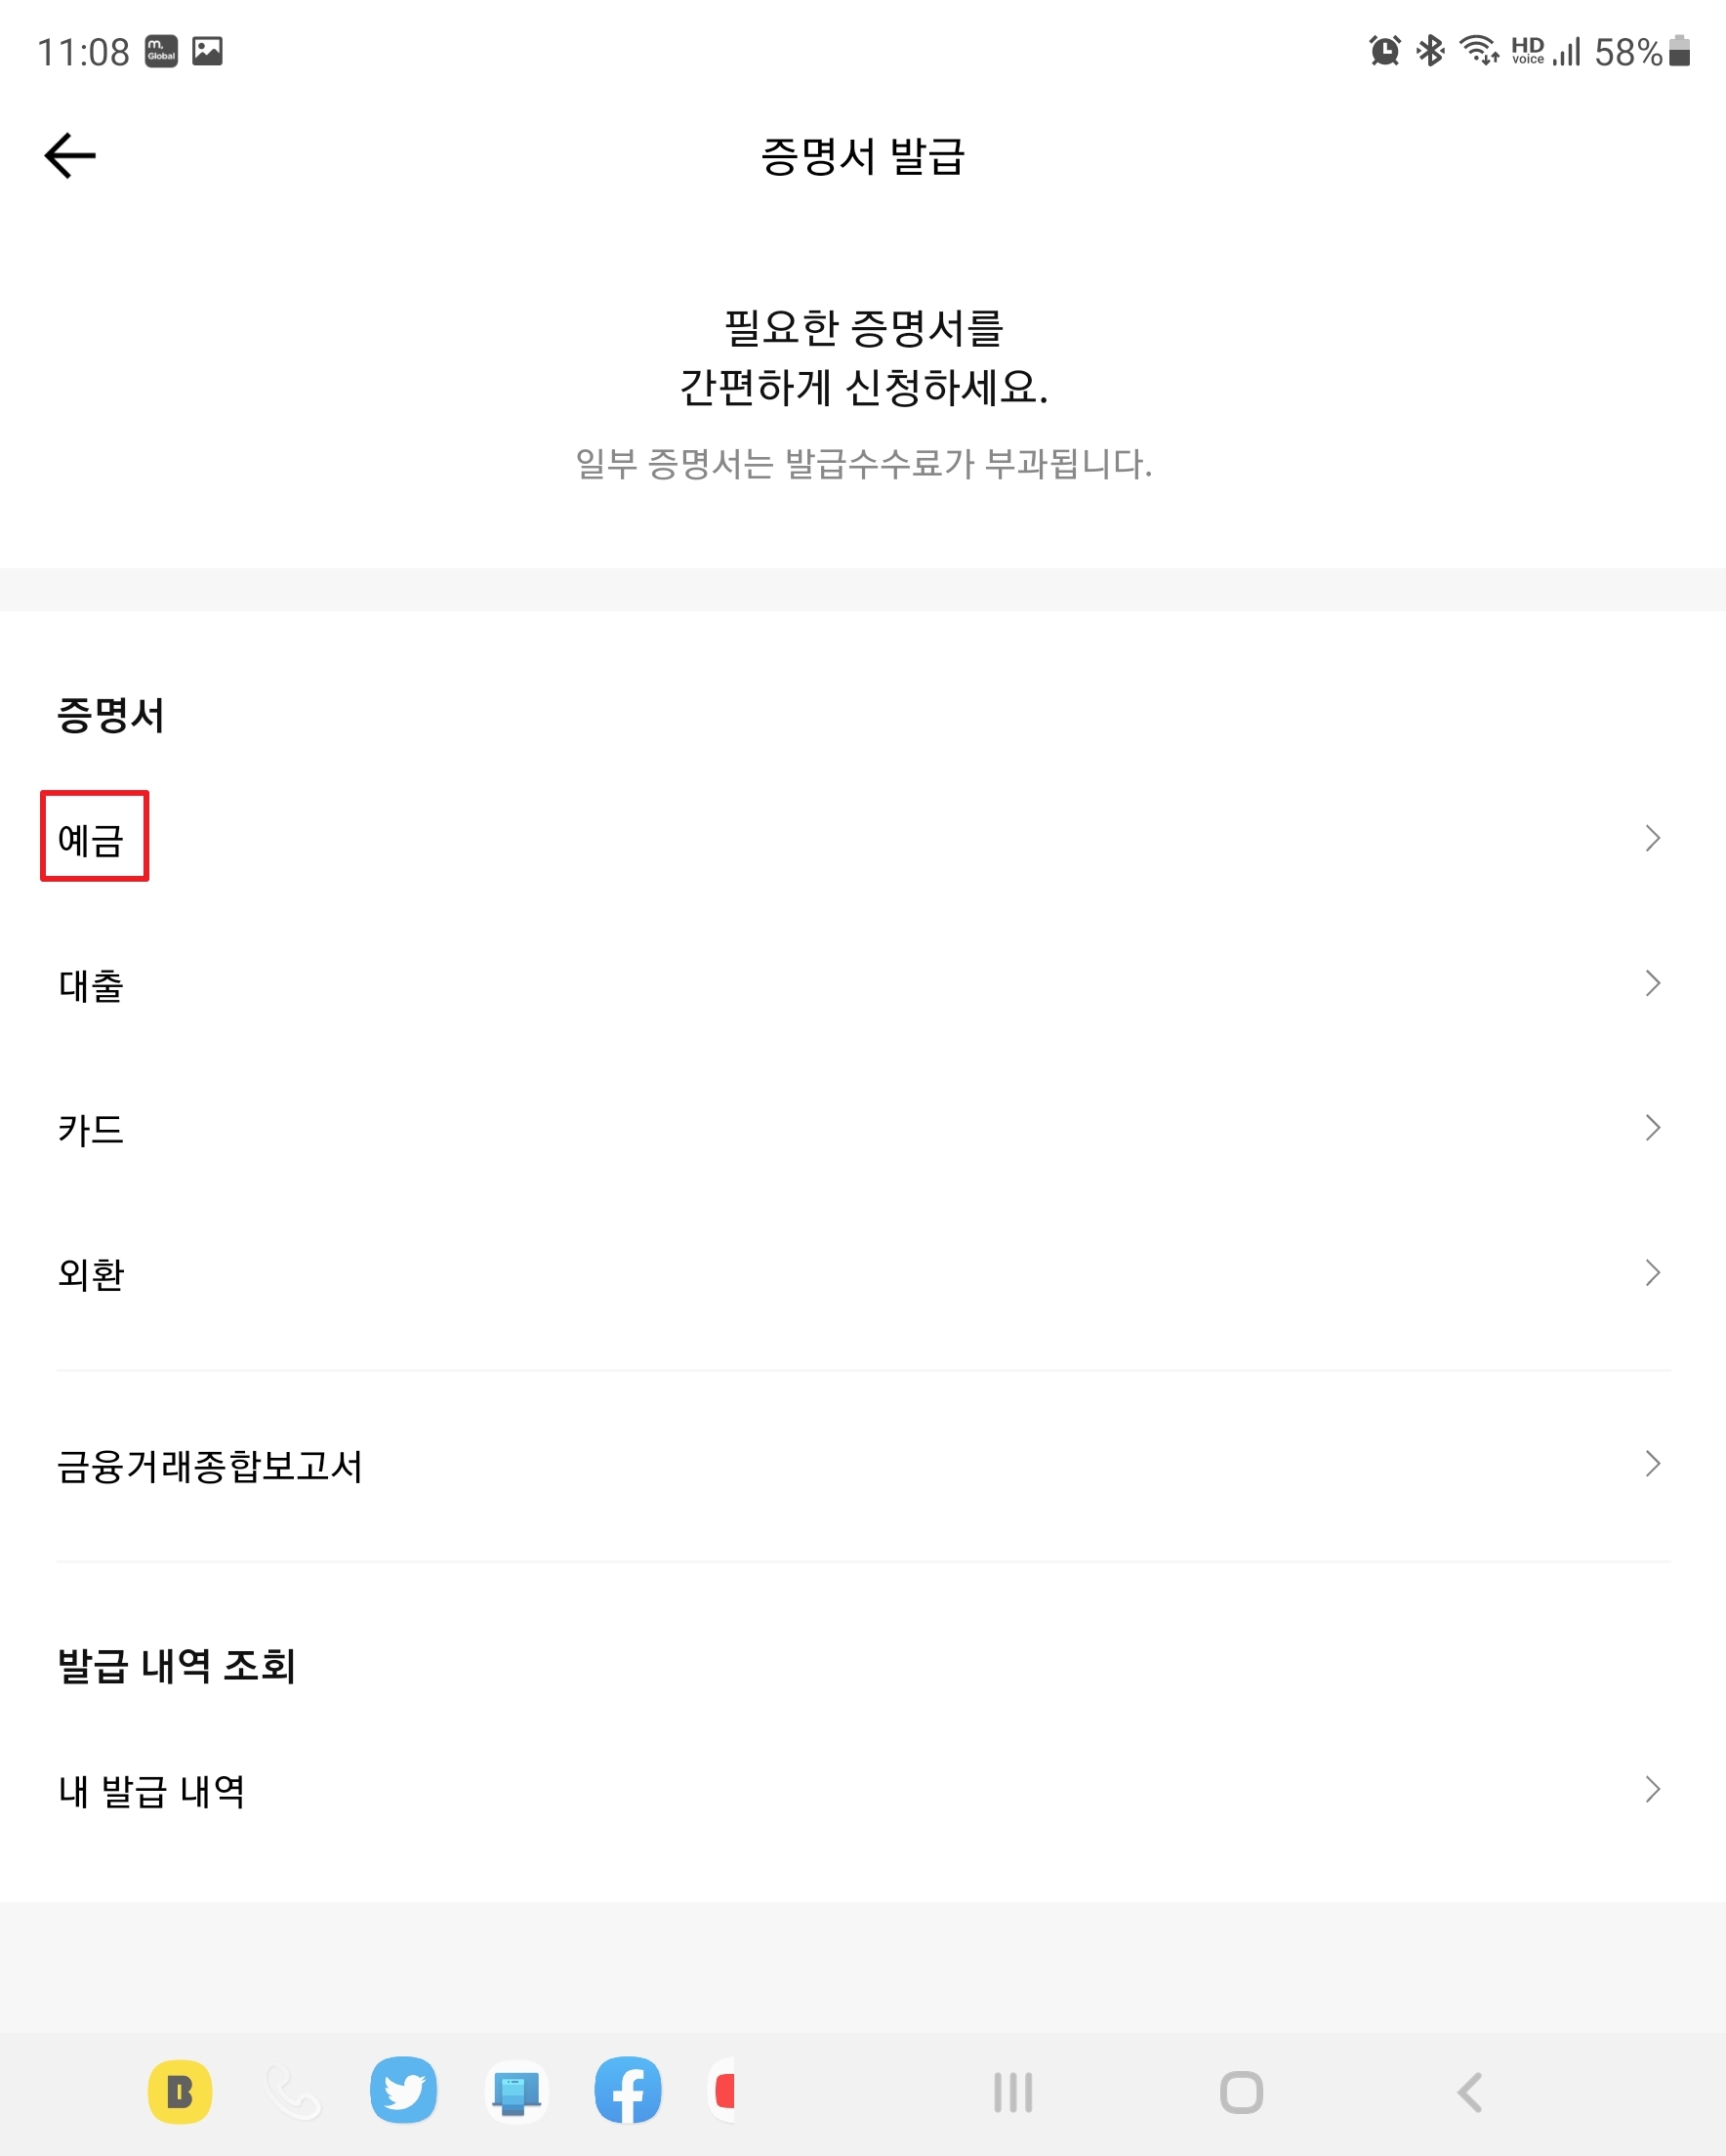The image size is (1726, 2156).
Task: Select the 대출 certificate menu item
Action: pyautogui.click(x=92, y=985)
